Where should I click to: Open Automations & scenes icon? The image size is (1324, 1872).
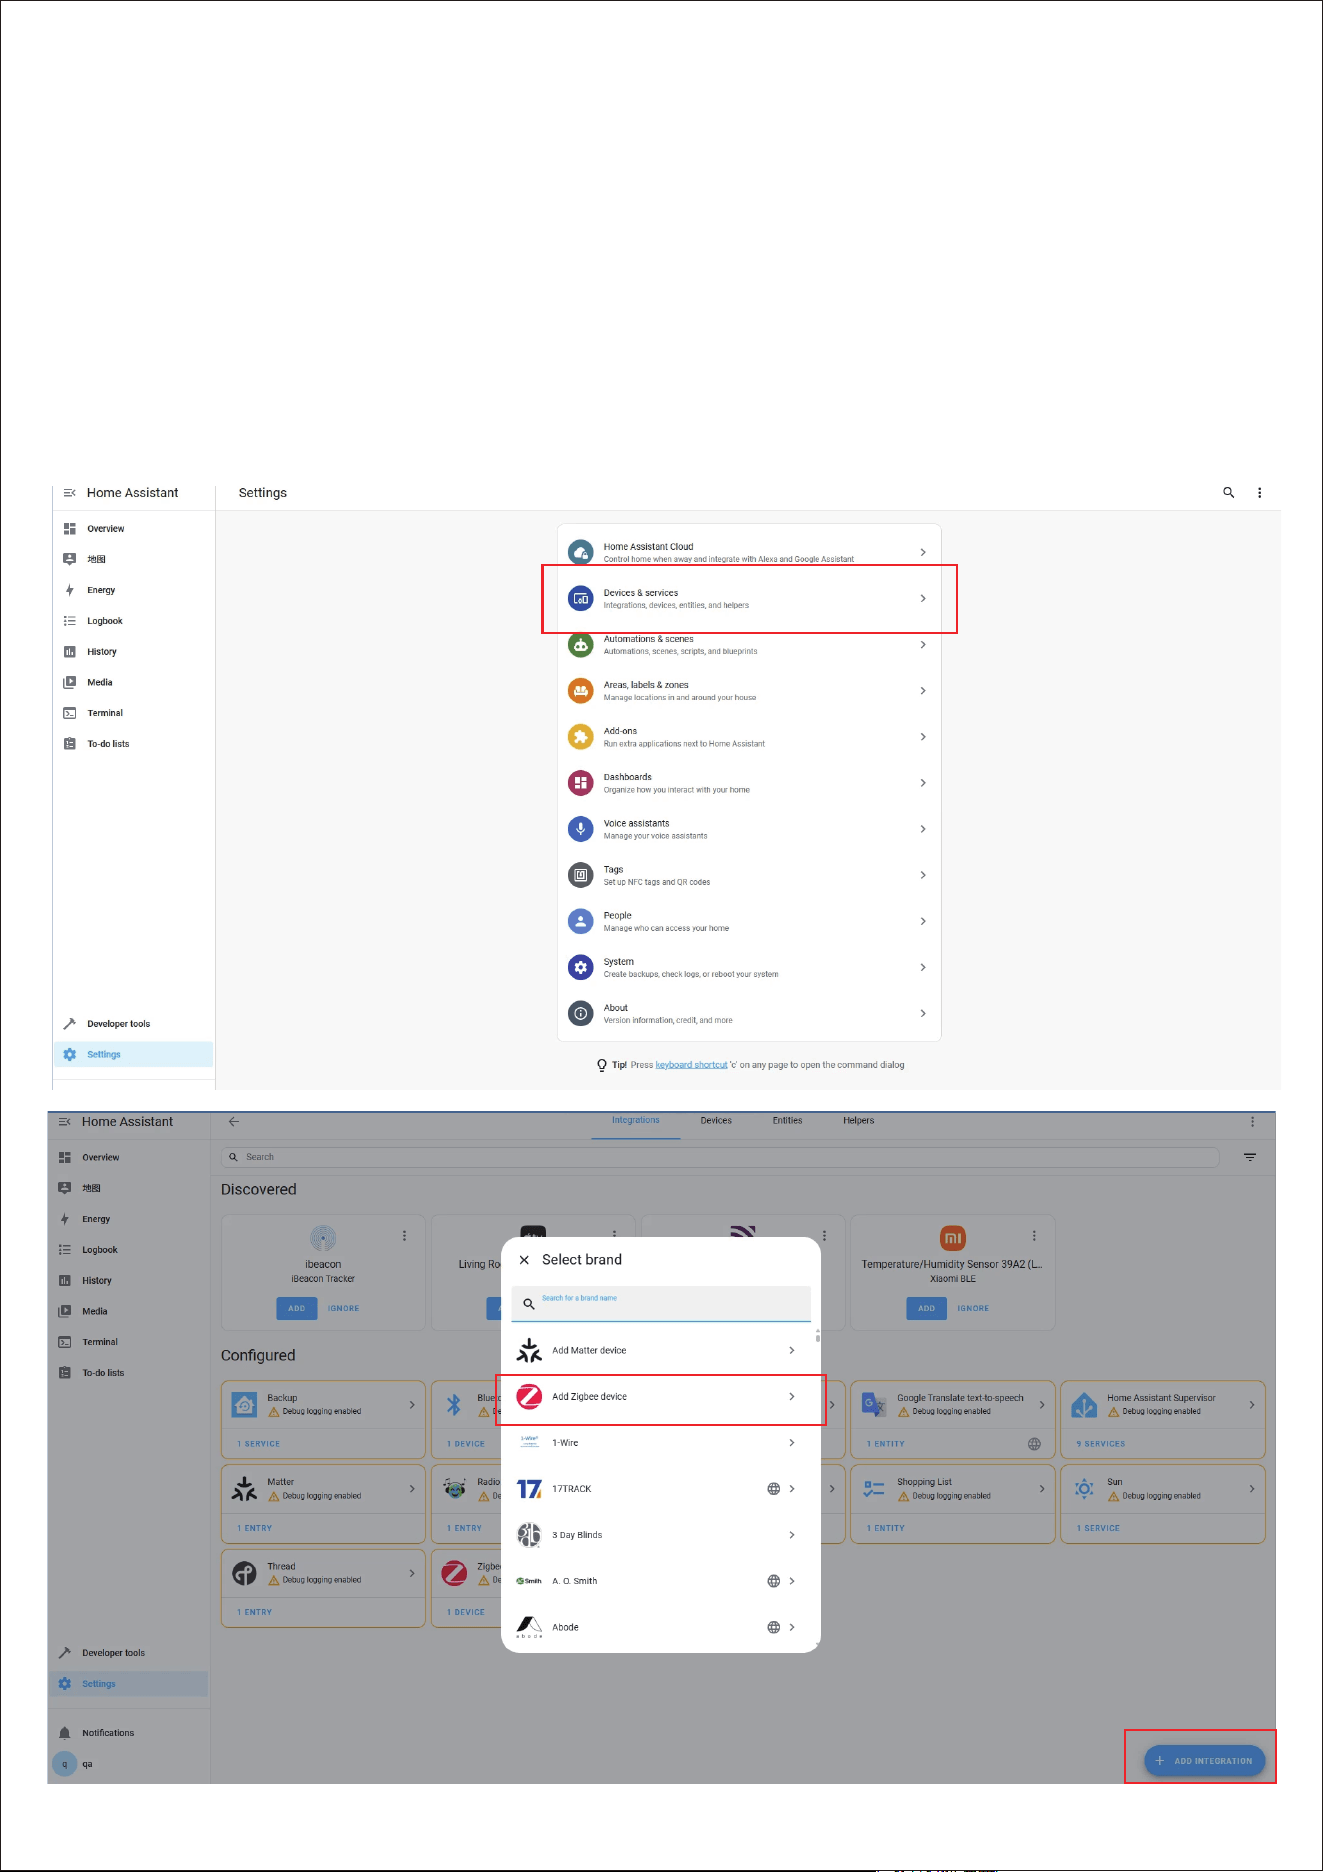tap(580, 645)
